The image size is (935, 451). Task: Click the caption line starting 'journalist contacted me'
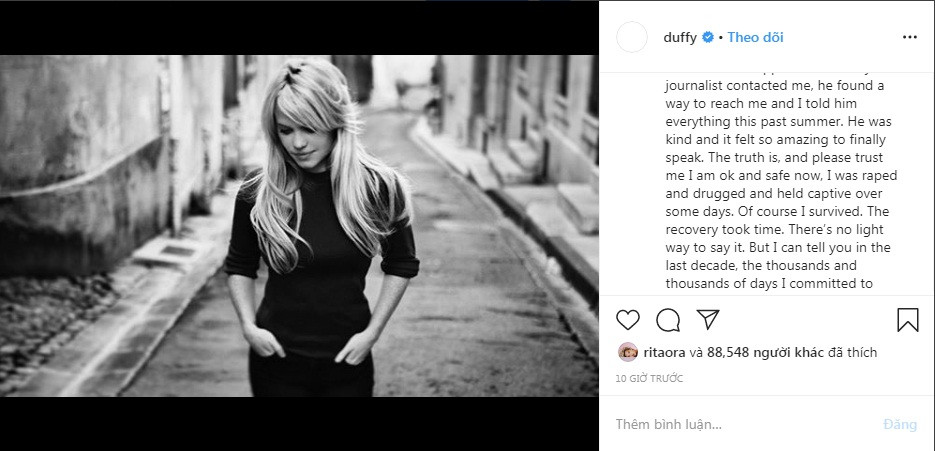[x=766, y=85]
